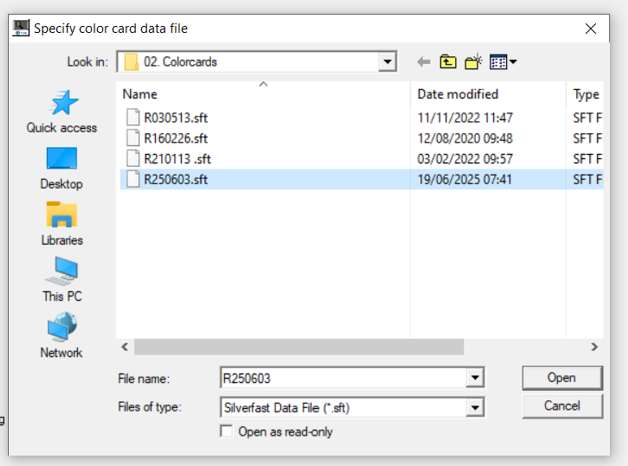628x466 pixels.
Task: Open Libraries location
Action: [x=62, y=224]
